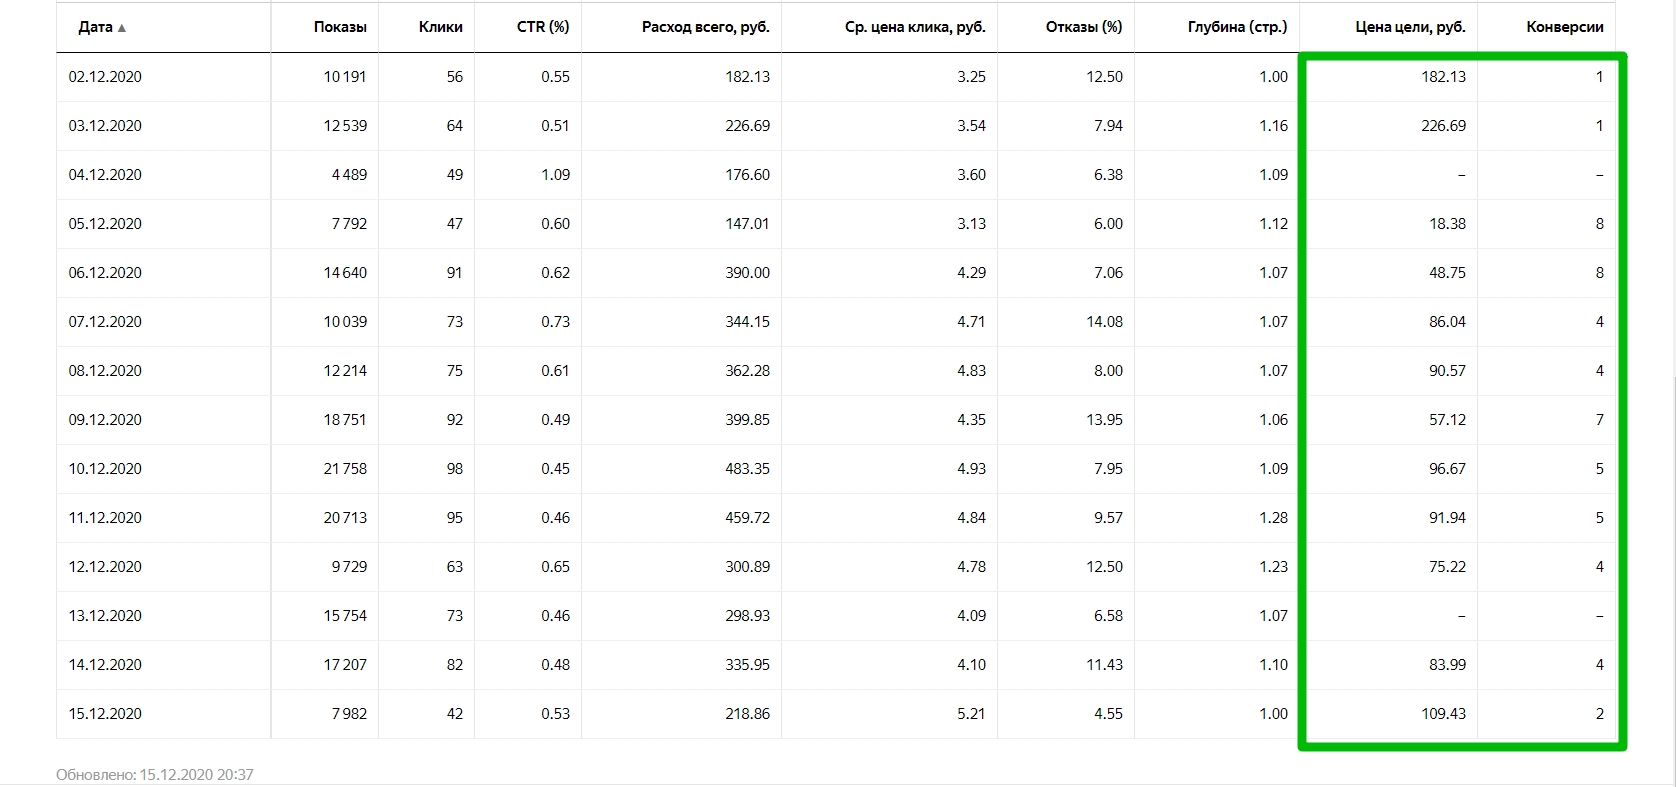Select the 05.12.2020 date cell
This screenshot has height=787, width=1676.
[x=105, y=224]
